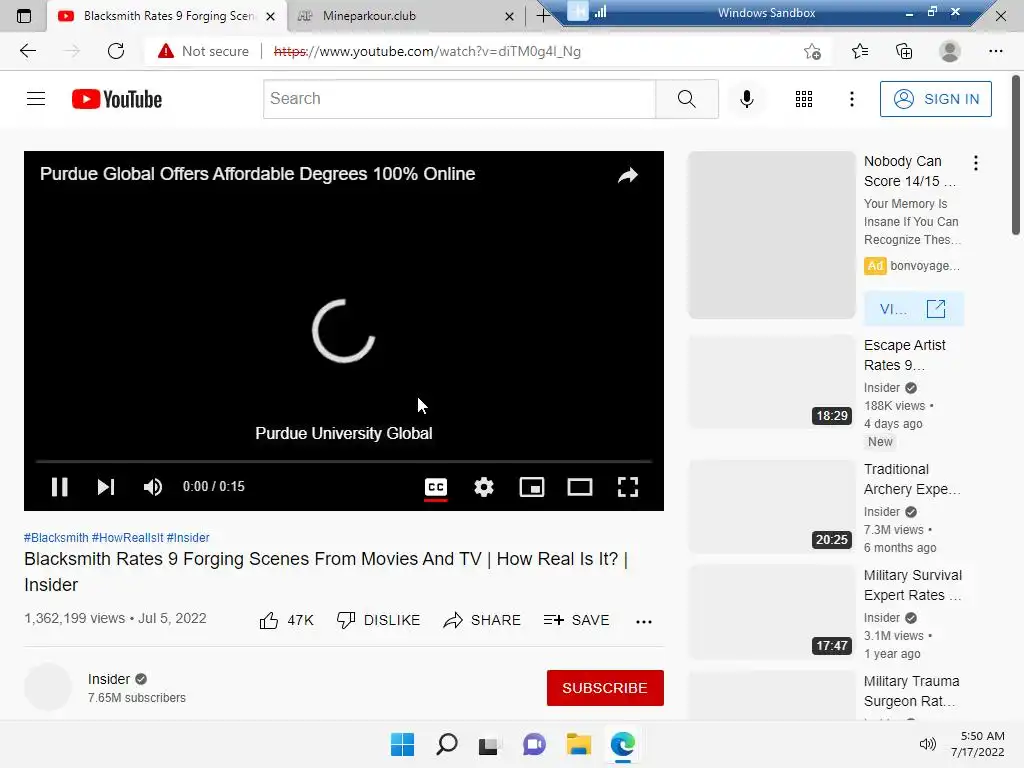Click the address bar URL
1024x768 pixels.
428,51
